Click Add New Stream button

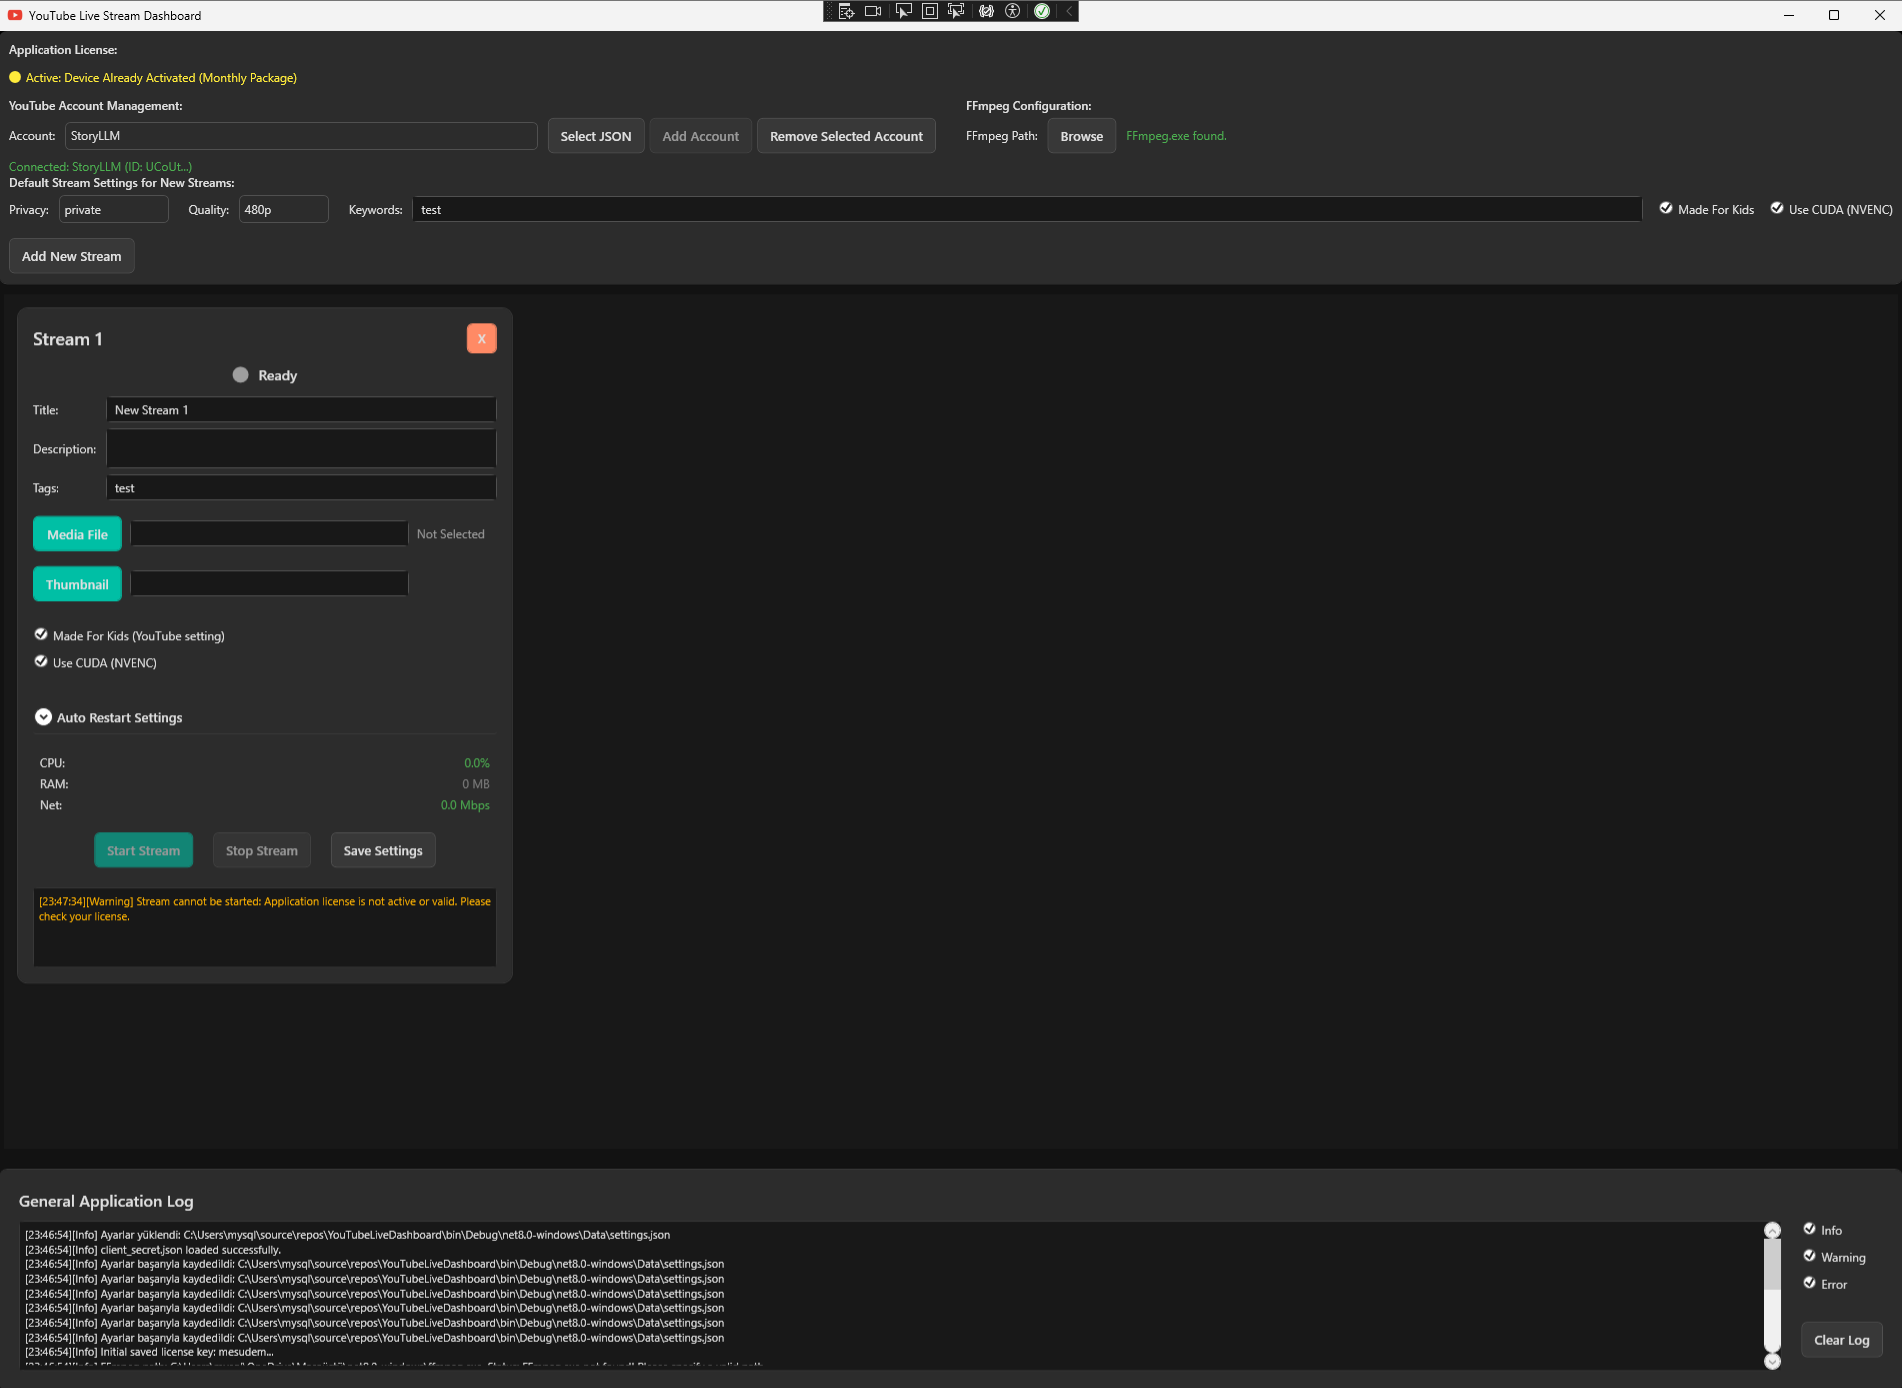(x=72, y=256)
